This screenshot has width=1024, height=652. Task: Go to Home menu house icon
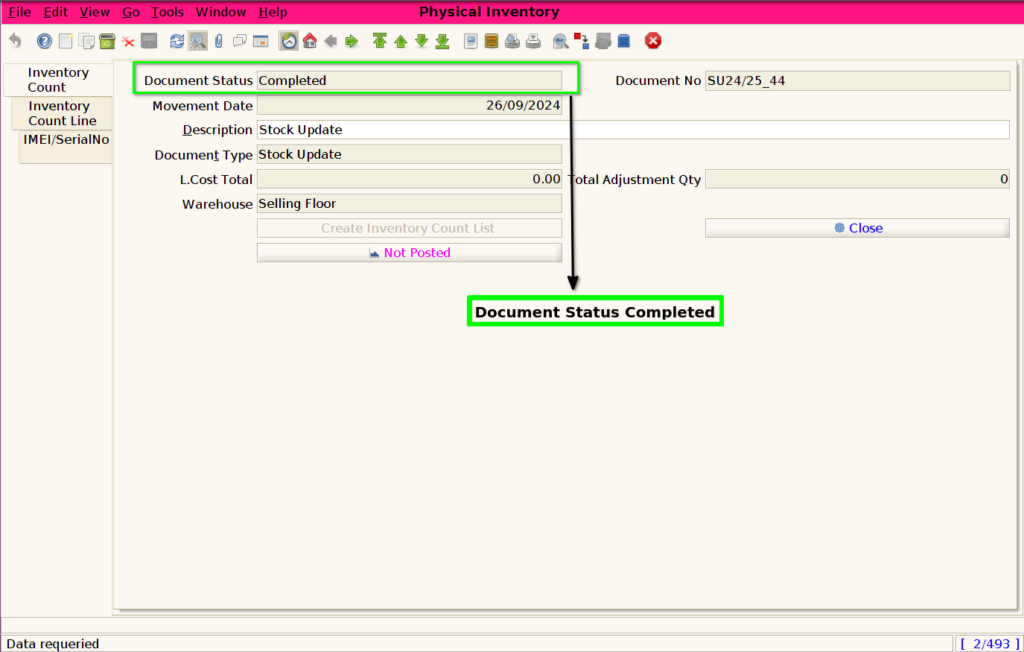(310, 41)
